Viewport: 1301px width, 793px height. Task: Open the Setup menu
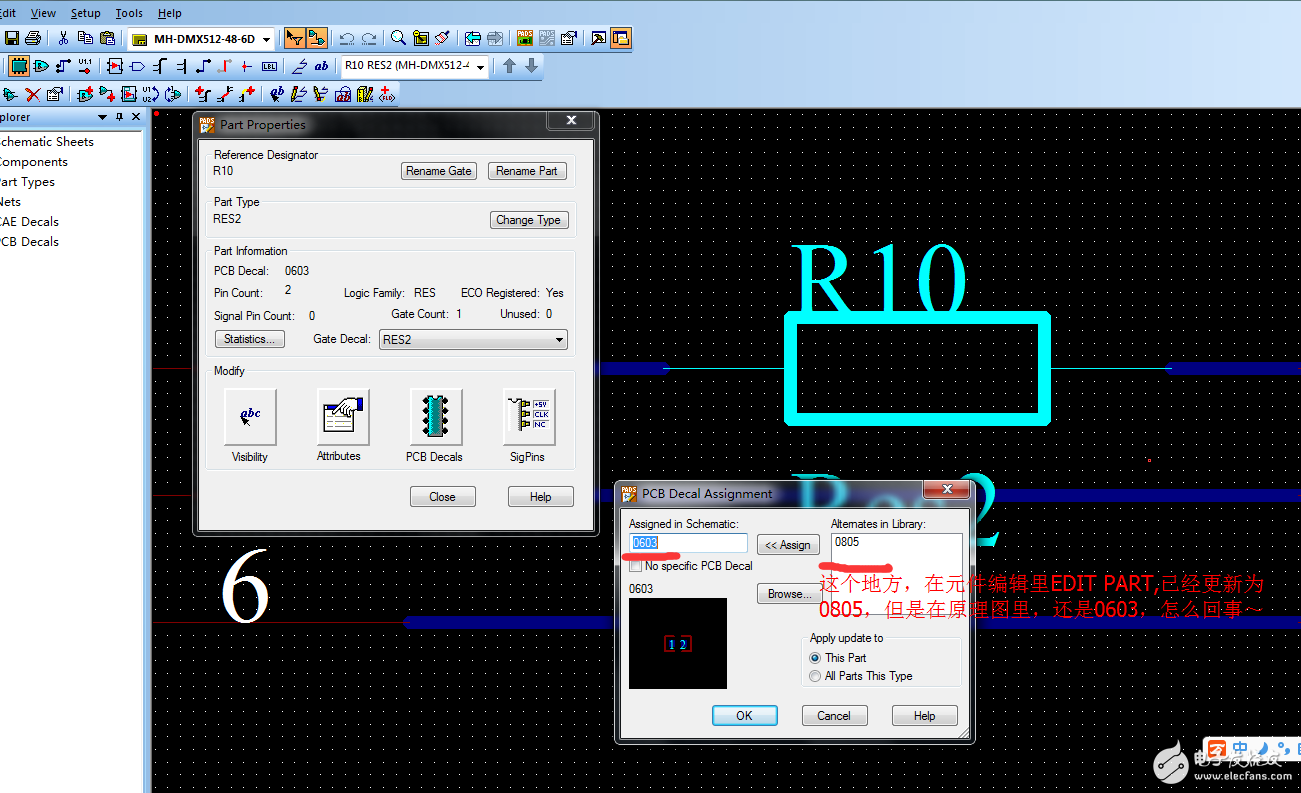85,13
